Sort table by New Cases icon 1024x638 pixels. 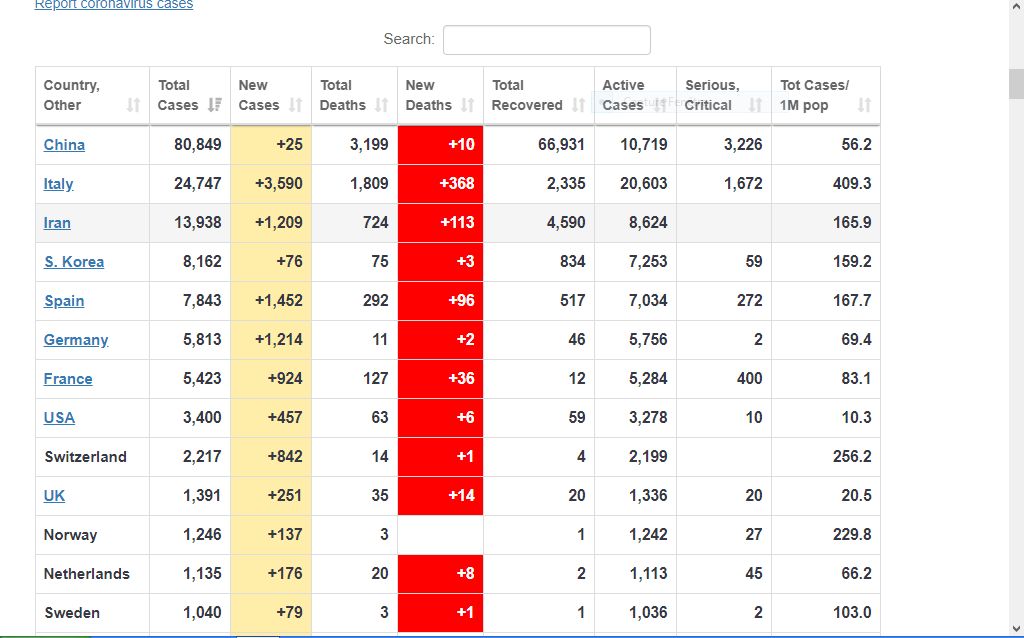pyautogui.click(x=295, y=105)
